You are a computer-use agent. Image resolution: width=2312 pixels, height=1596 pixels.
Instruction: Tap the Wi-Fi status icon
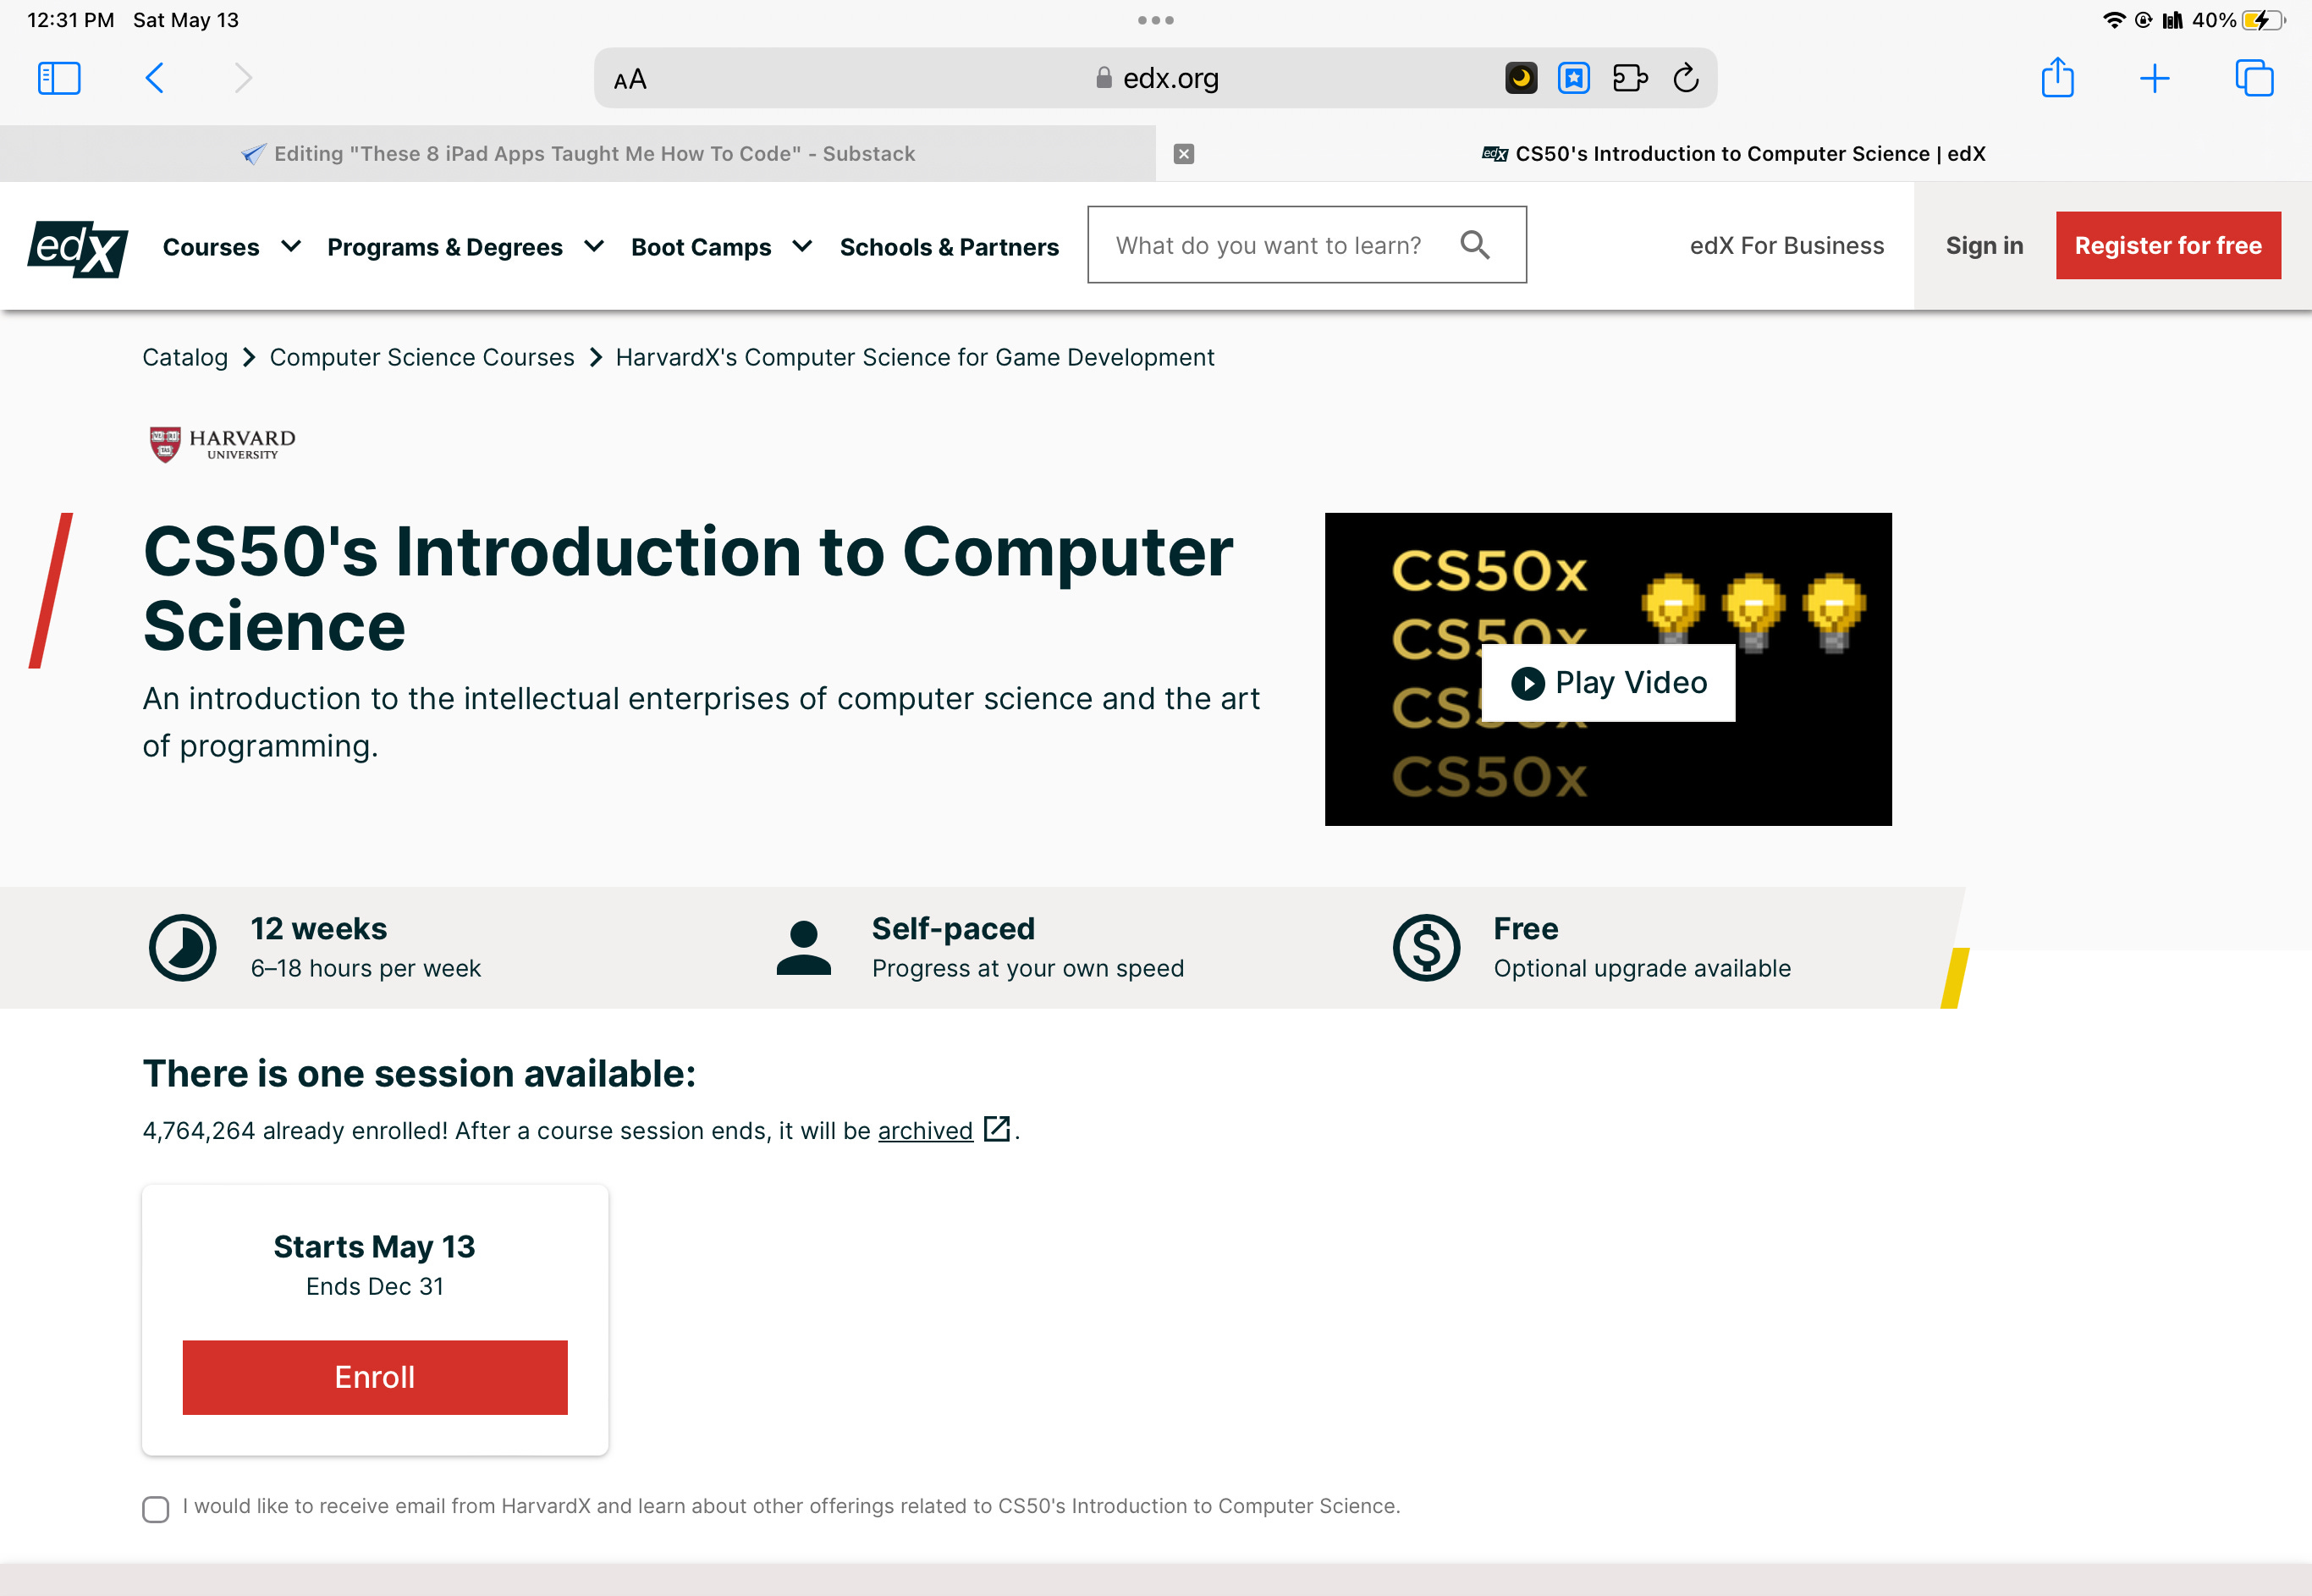2113,20
